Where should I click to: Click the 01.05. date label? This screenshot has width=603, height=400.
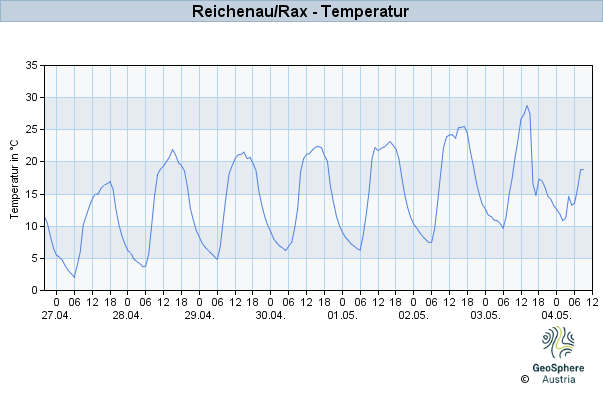tap(342, 315)
